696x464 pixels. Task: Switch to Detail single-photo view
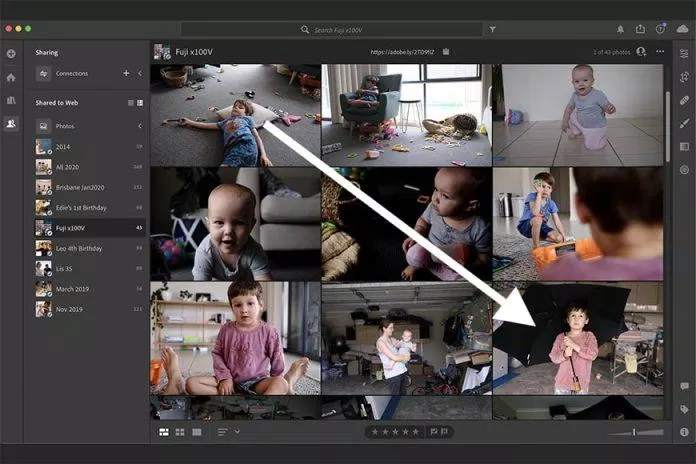point(197,432)
